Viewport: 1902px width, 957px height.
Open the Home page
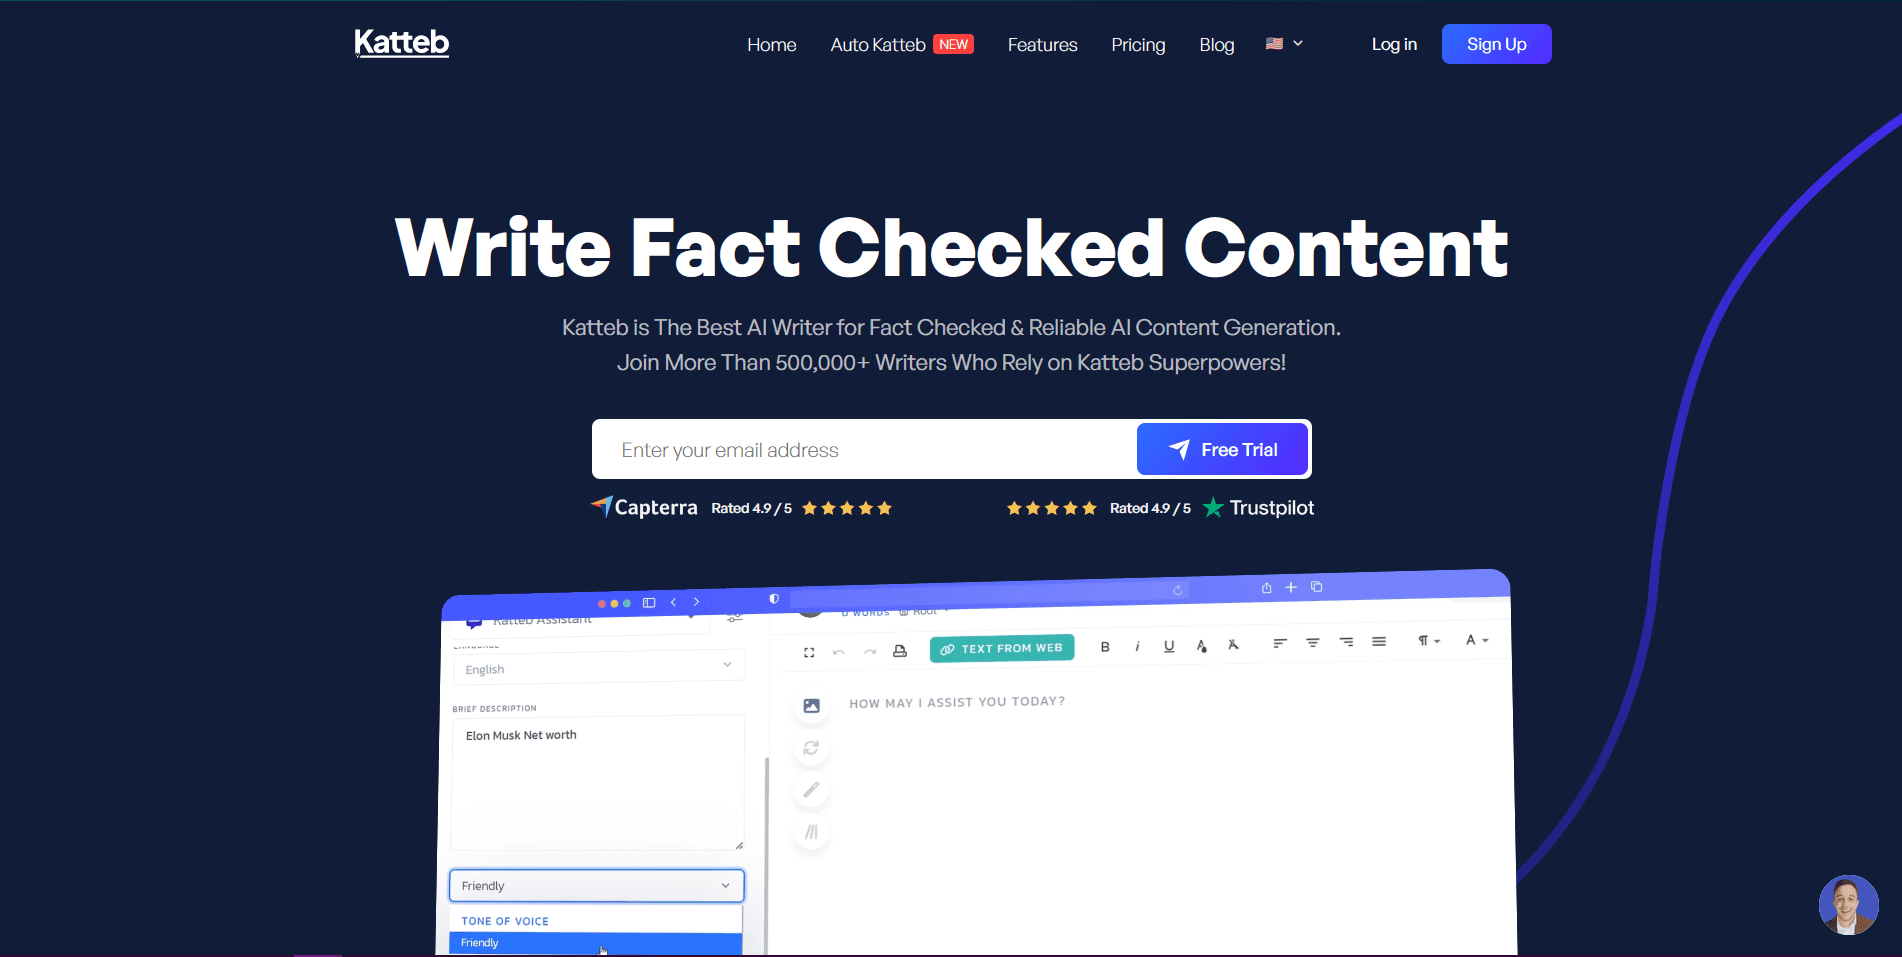pos(772,45)
